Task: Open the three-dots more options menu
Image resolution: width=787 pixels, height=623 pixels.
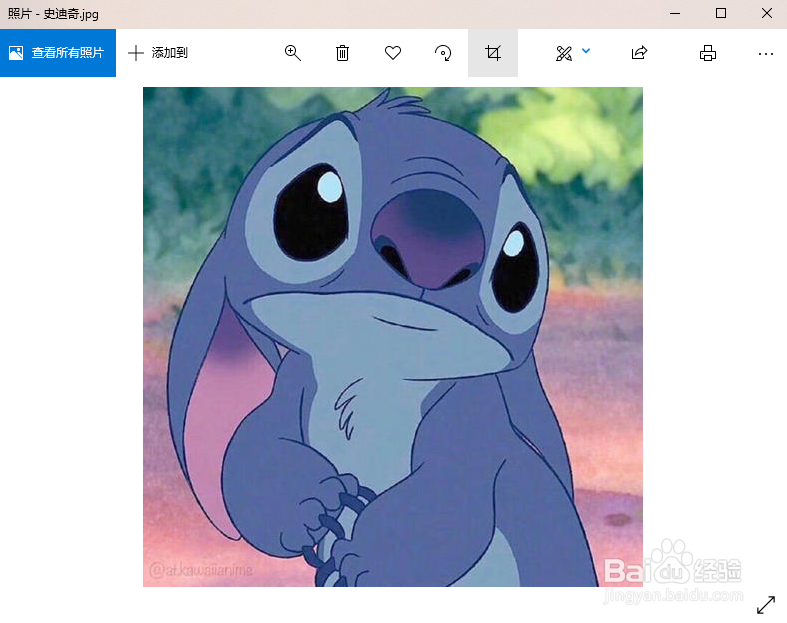Action: click(766, 53)
